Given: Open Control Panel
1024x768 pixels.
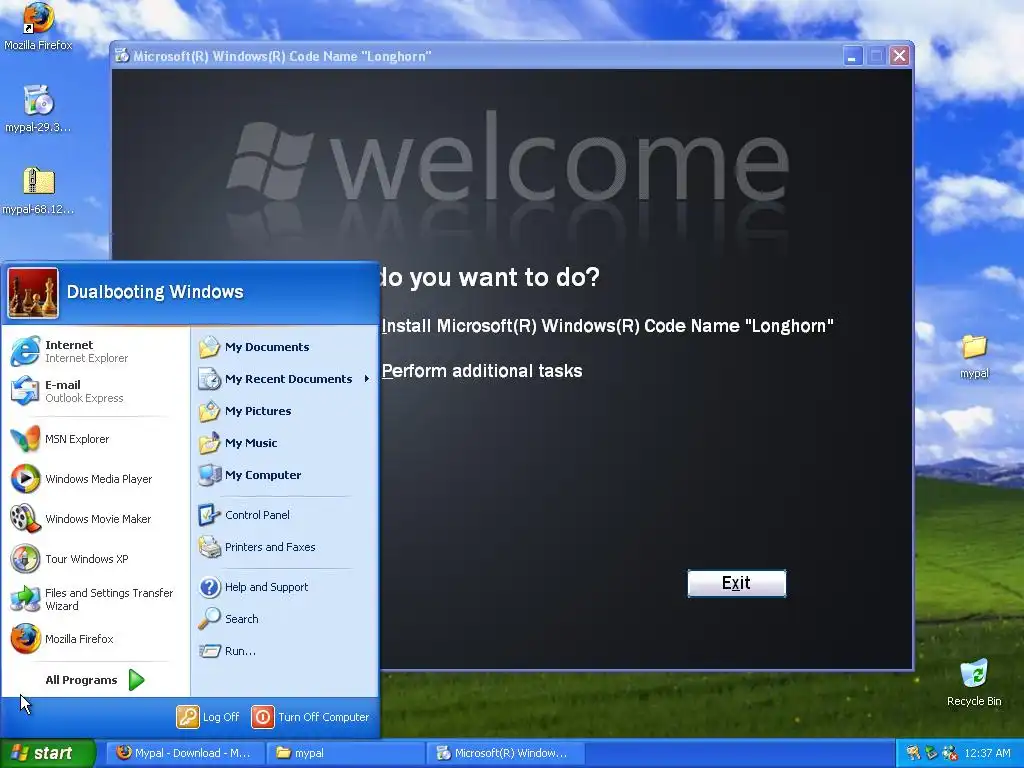Looking at the screenshot, I should click(285, 515).
